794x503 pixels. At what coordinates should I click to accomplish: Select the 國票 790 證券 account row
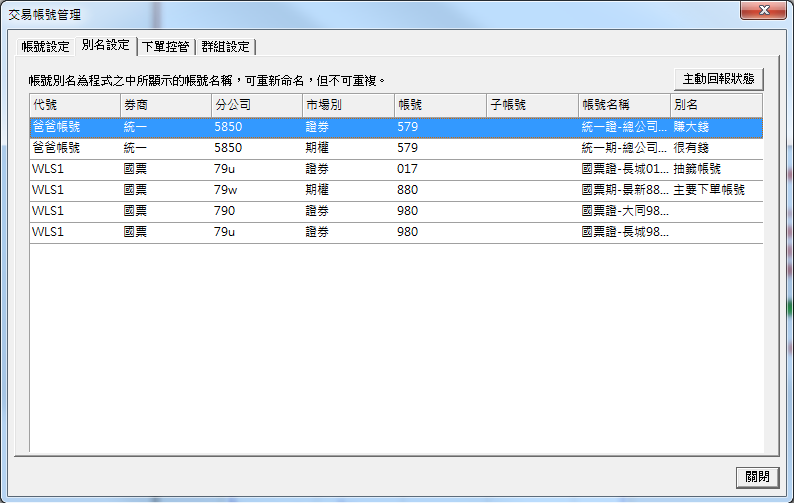coord(400,211)
